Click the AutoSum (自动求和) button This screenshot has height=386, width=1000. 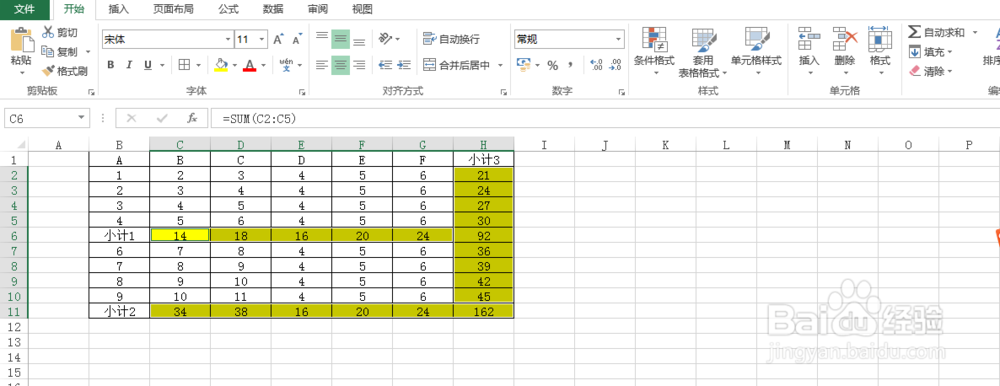(x=936, y=32)
